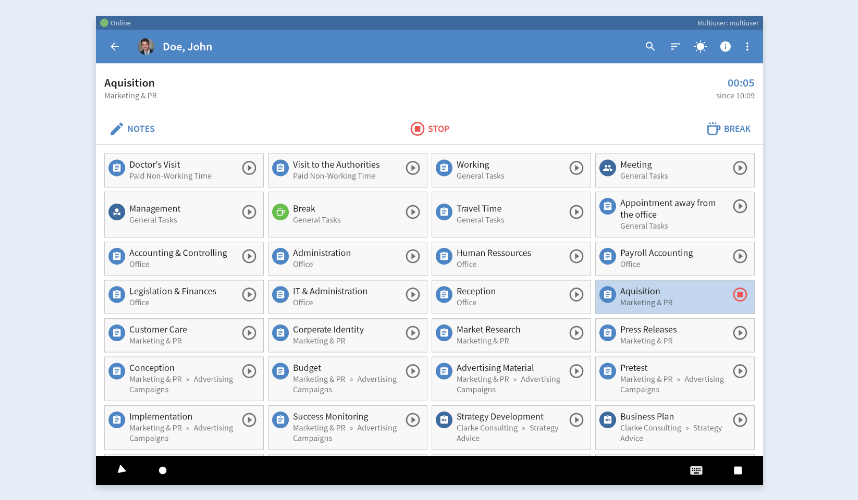Start tracking Doctor's Visit play button
This screenshot has width=858, height=500.
(x=249, y=168)
